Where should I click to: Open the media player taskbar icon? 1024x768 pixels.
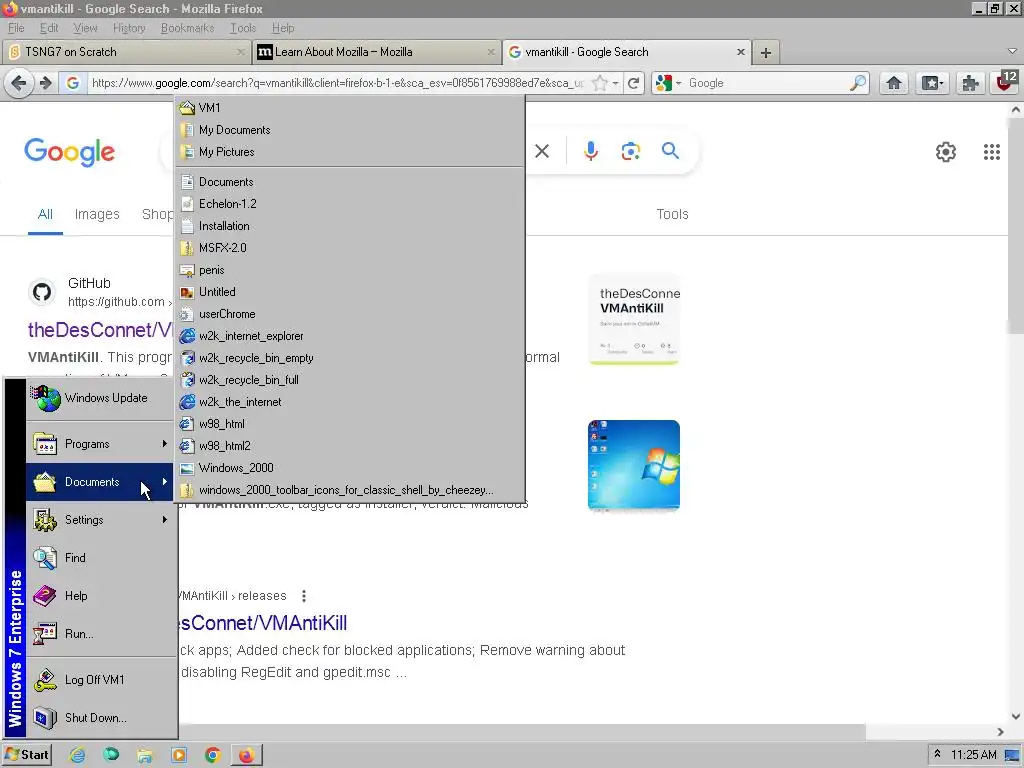click(178, 755)
